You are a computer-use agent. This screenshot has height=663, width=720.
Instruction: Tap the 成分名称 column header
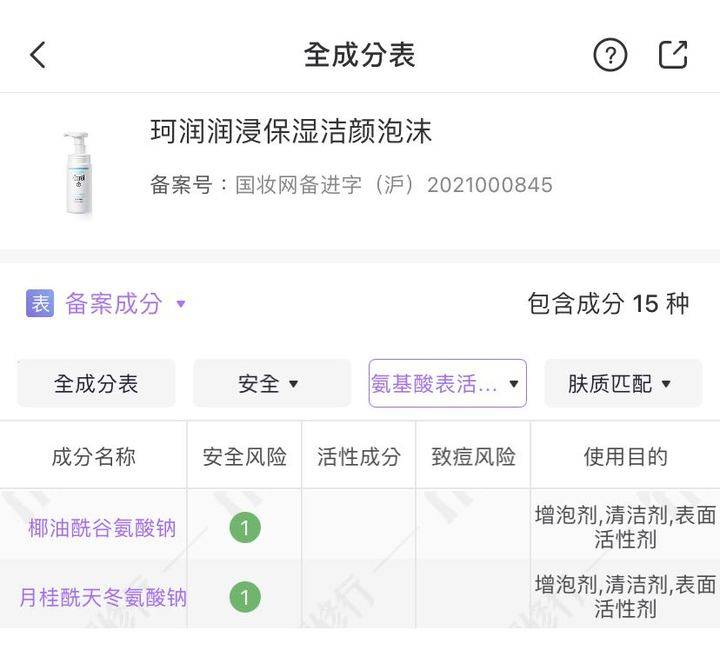pos(94,457)
